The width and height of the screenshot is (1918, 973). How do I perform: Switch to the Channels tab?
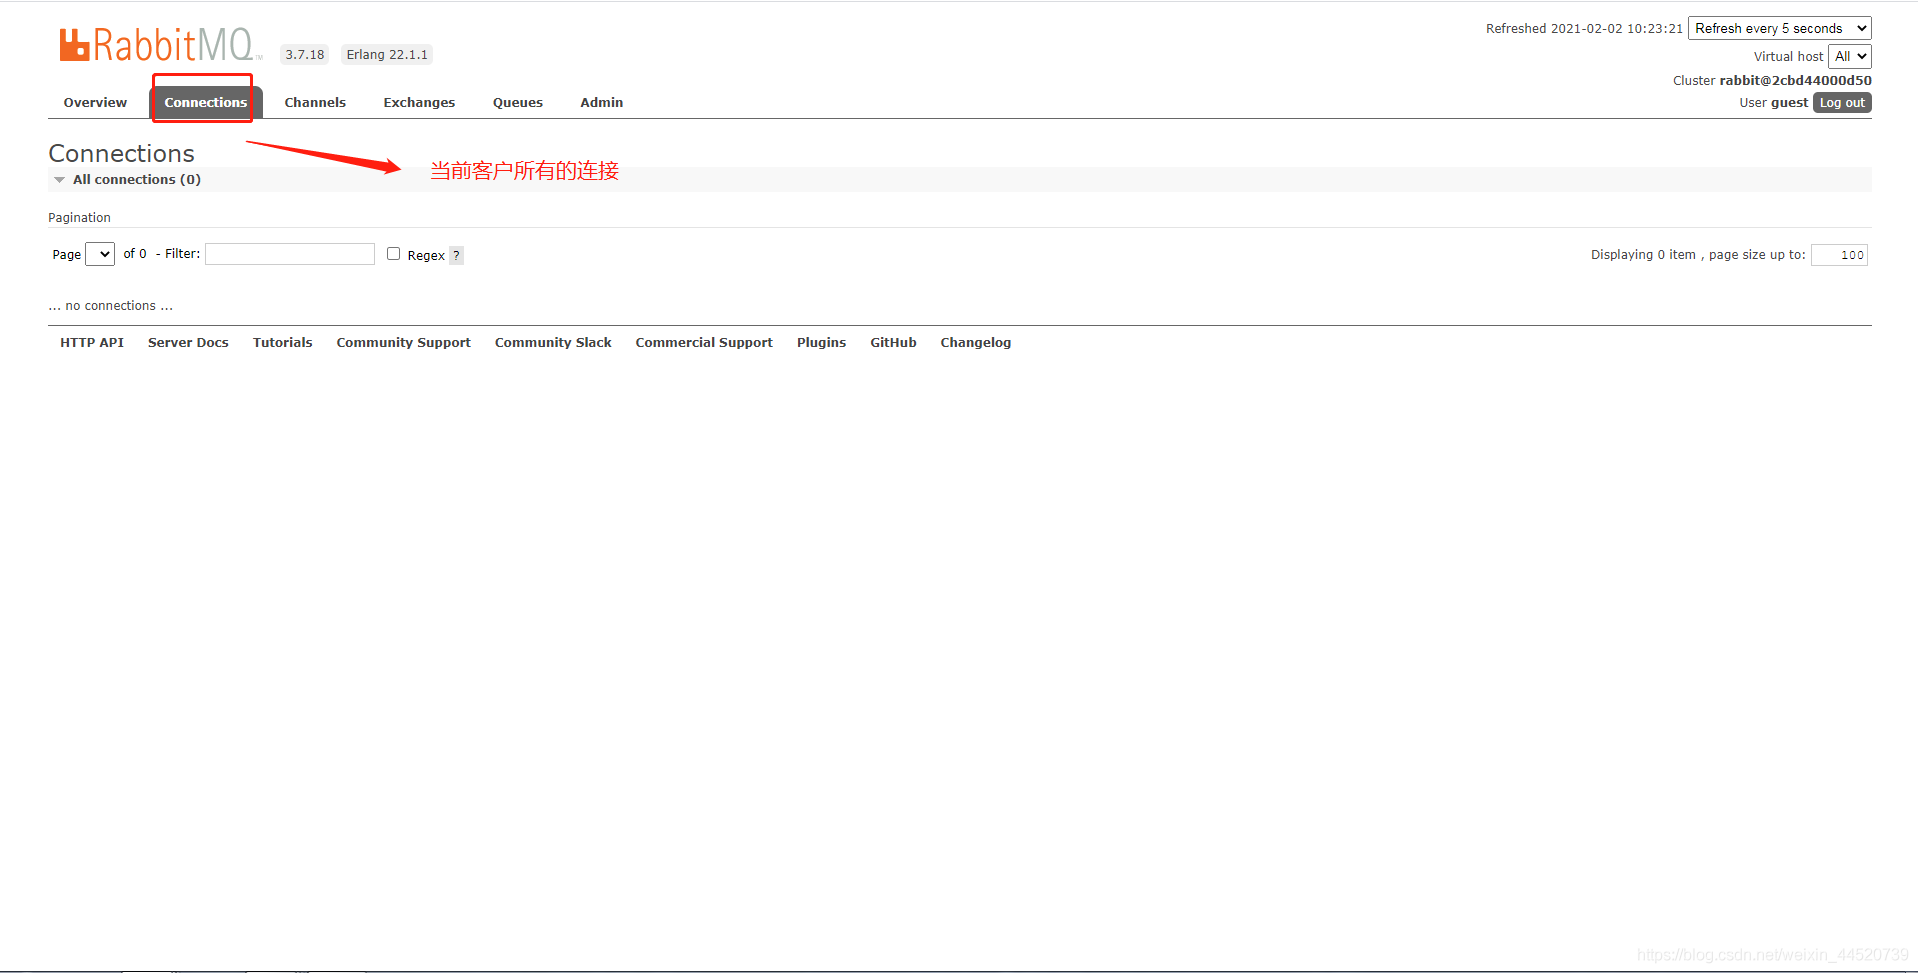click(315, 102)
